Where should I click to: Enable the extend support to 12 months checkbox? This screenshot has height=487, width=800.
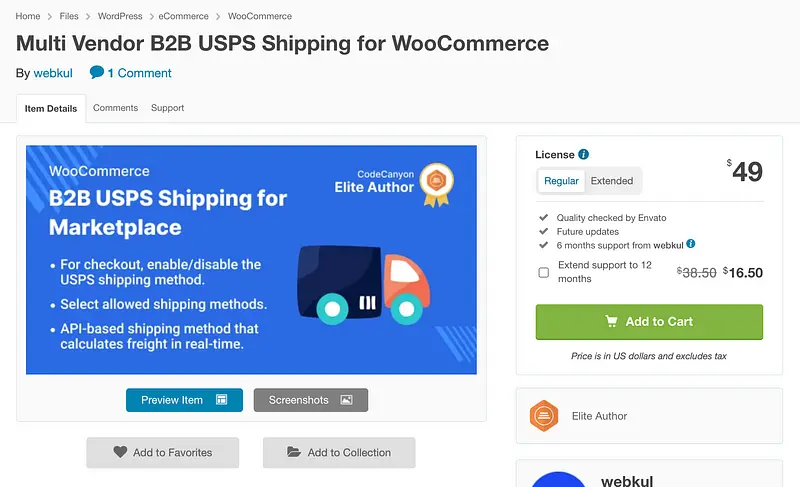click(x=543, y=272)
